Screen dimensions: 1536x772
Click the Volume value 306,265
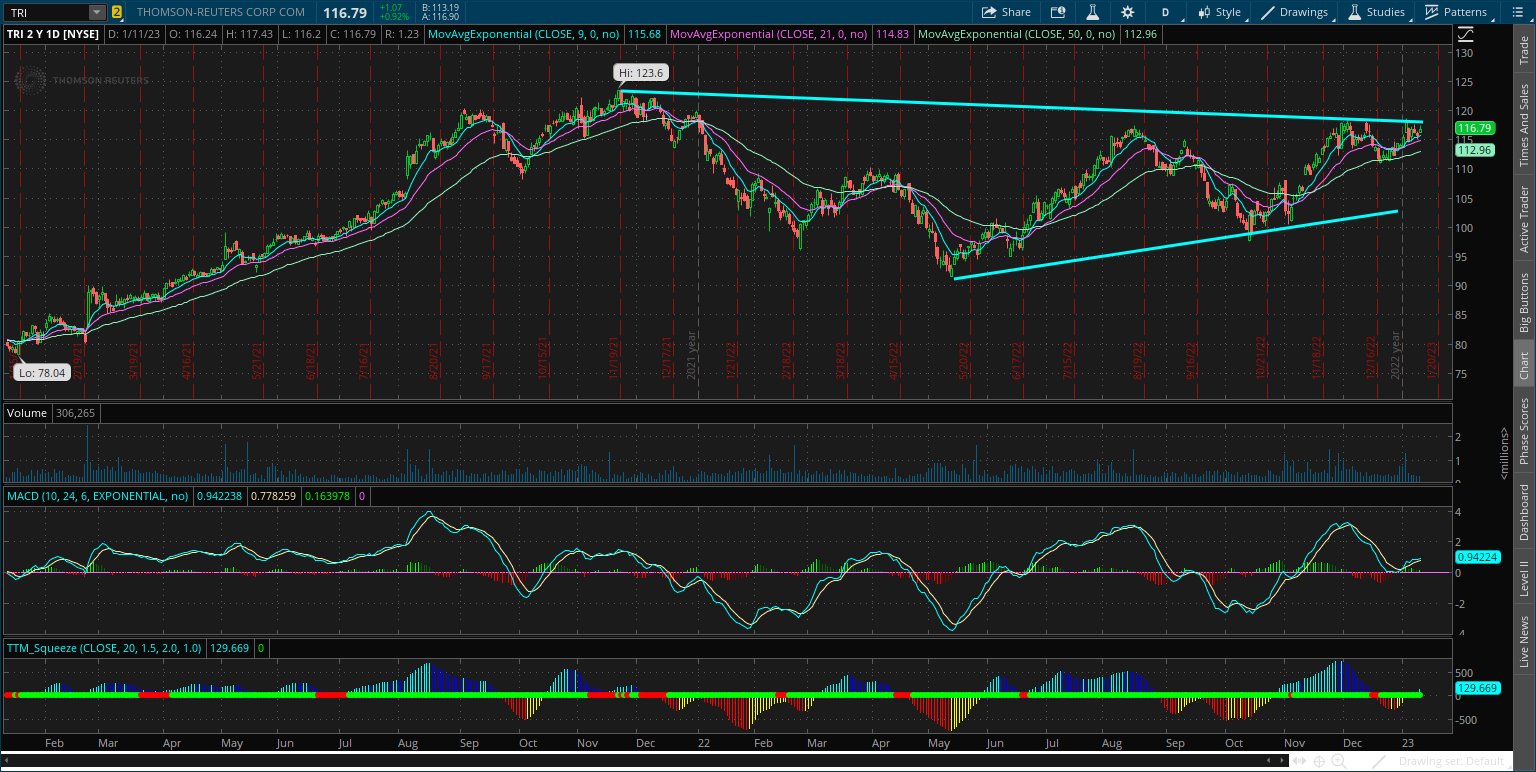point(75,412)
